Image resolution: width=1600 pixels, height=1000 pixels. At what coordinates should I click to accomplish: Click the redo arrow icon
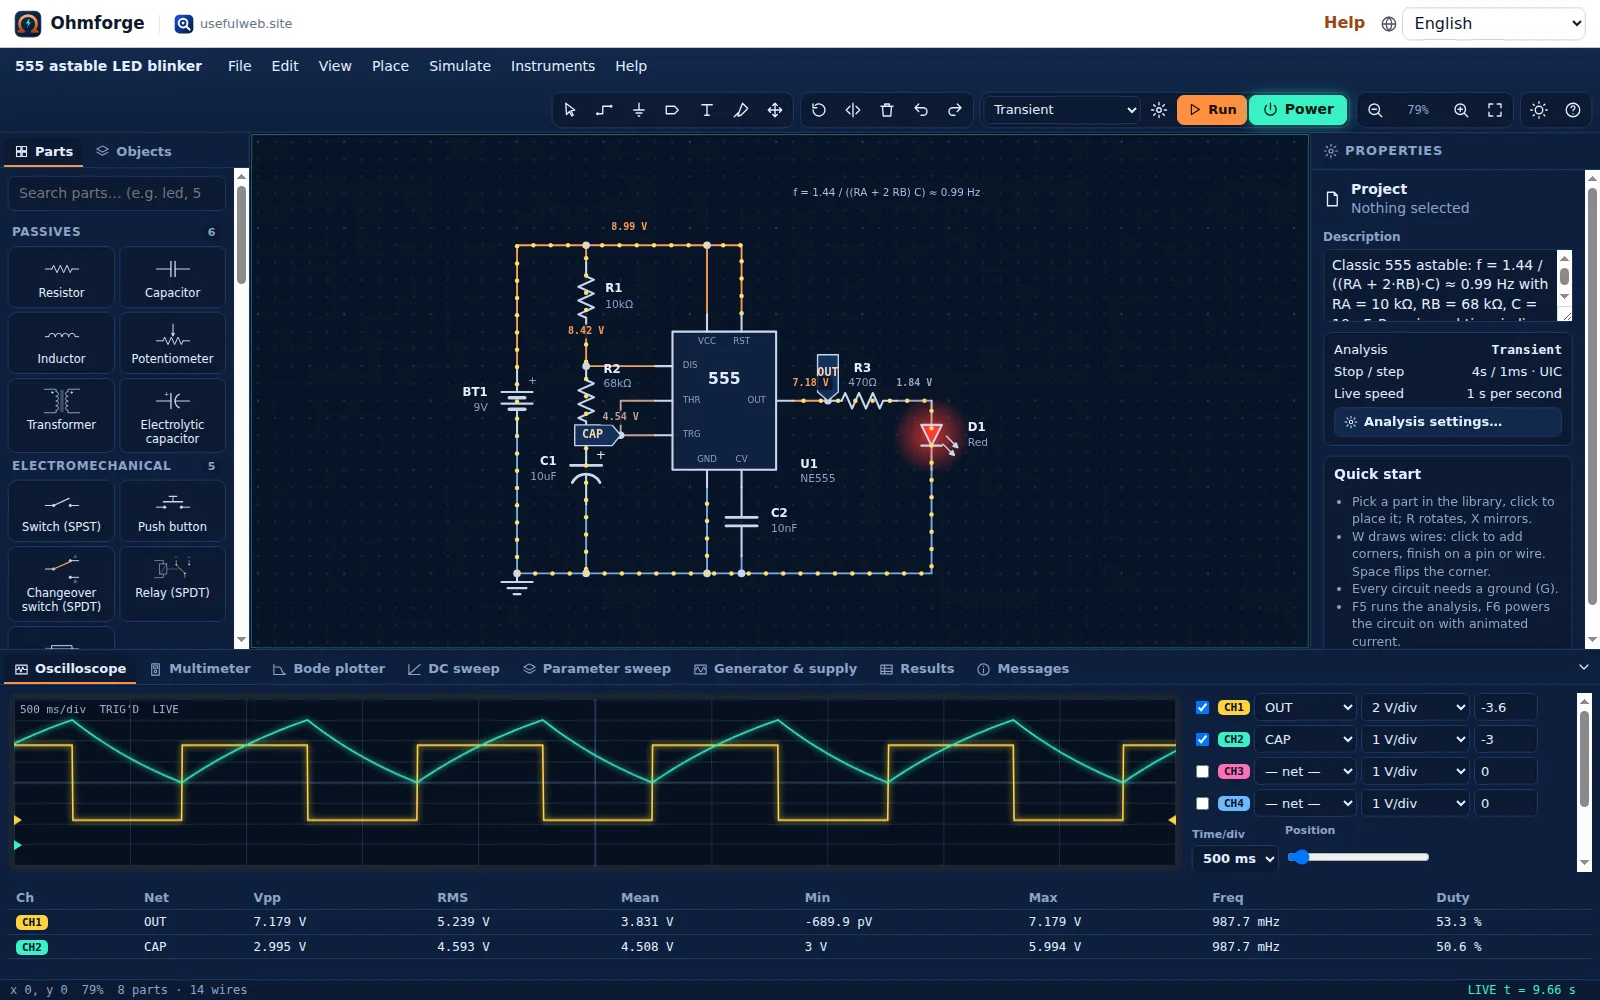coord(955,110)
